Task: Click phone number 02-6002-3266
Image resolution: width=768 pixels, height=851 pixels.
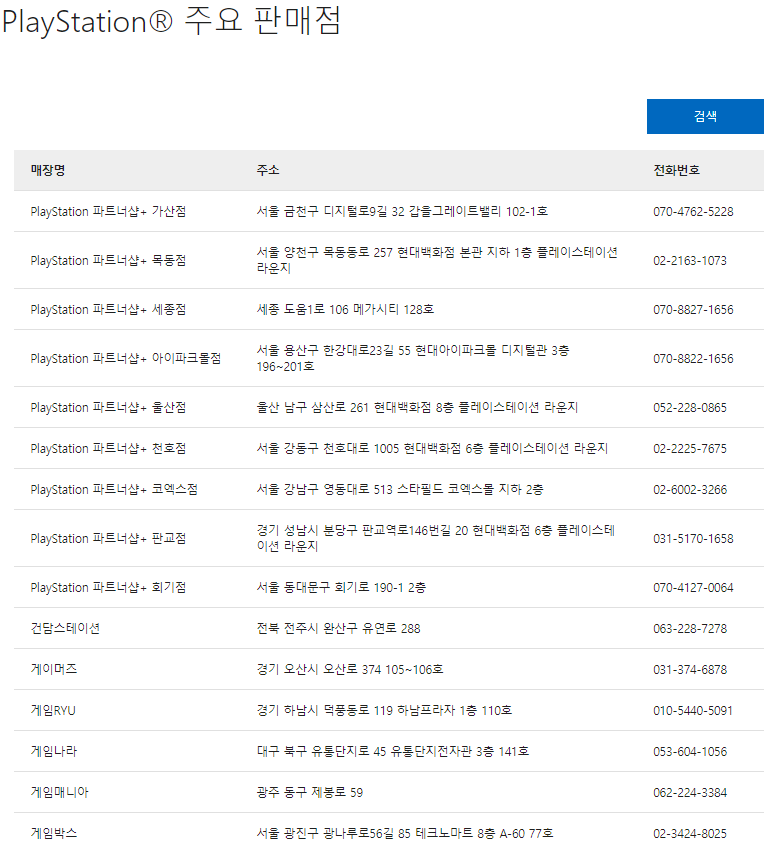Action: click(x=690, y=490)
